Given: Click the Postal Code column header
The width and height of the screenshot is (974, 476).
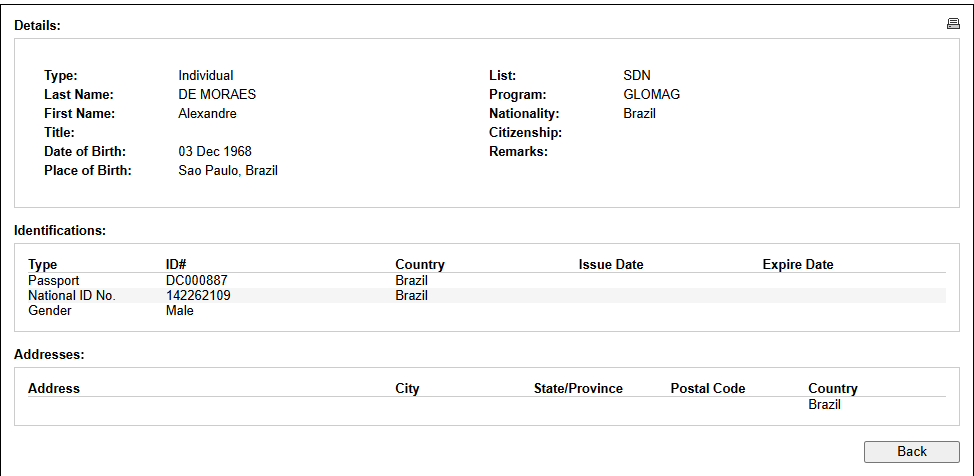Looking at the screenshot, I should click(708, 388).
